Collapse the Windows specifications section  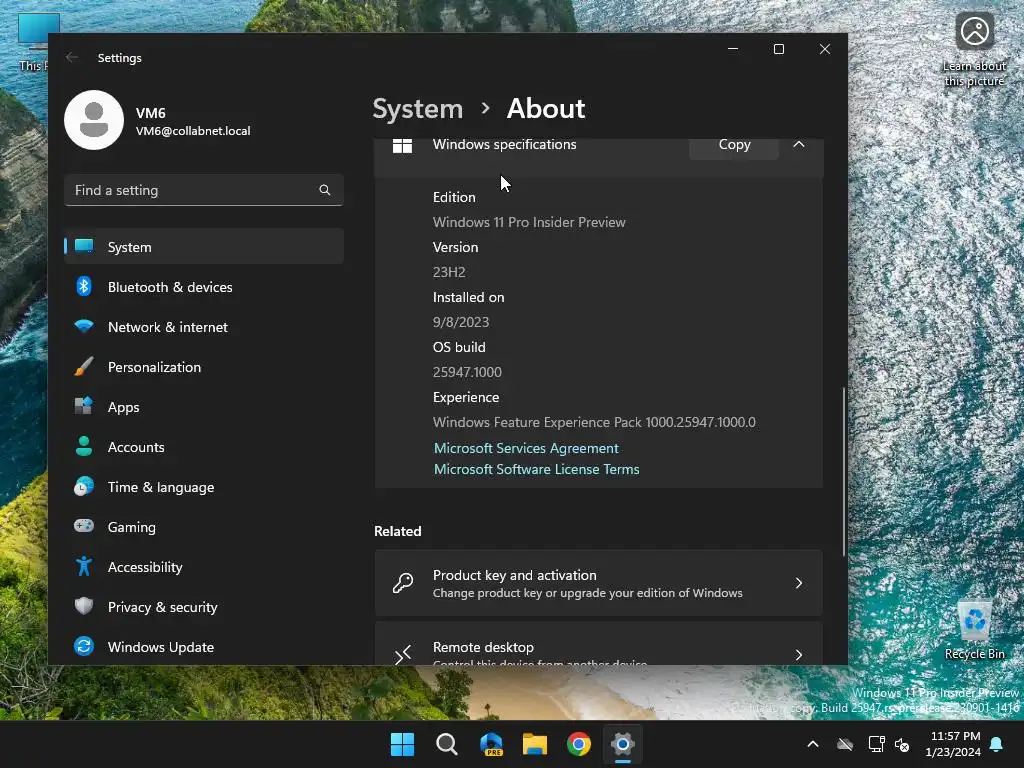click(799, 144)
